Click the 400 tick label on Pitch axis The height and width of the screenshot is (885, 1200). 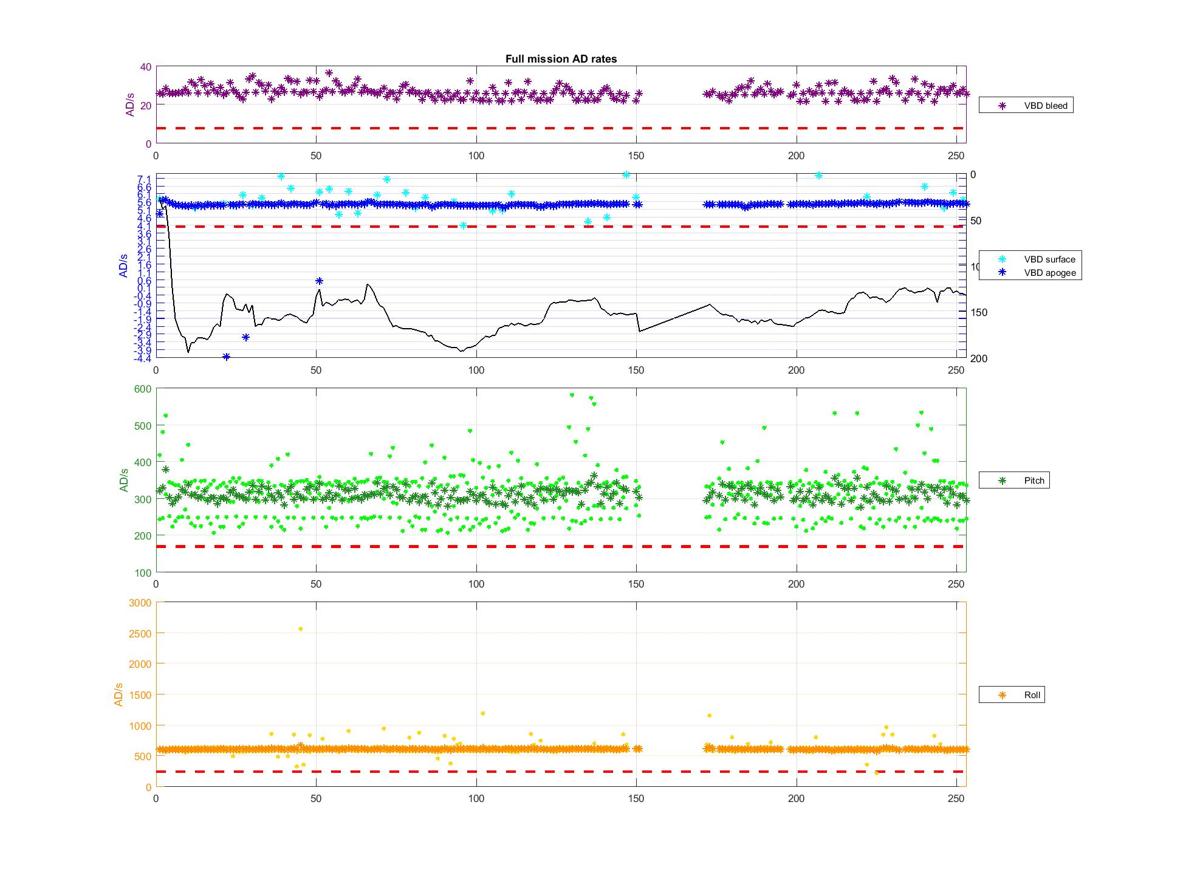click(141, 463)
